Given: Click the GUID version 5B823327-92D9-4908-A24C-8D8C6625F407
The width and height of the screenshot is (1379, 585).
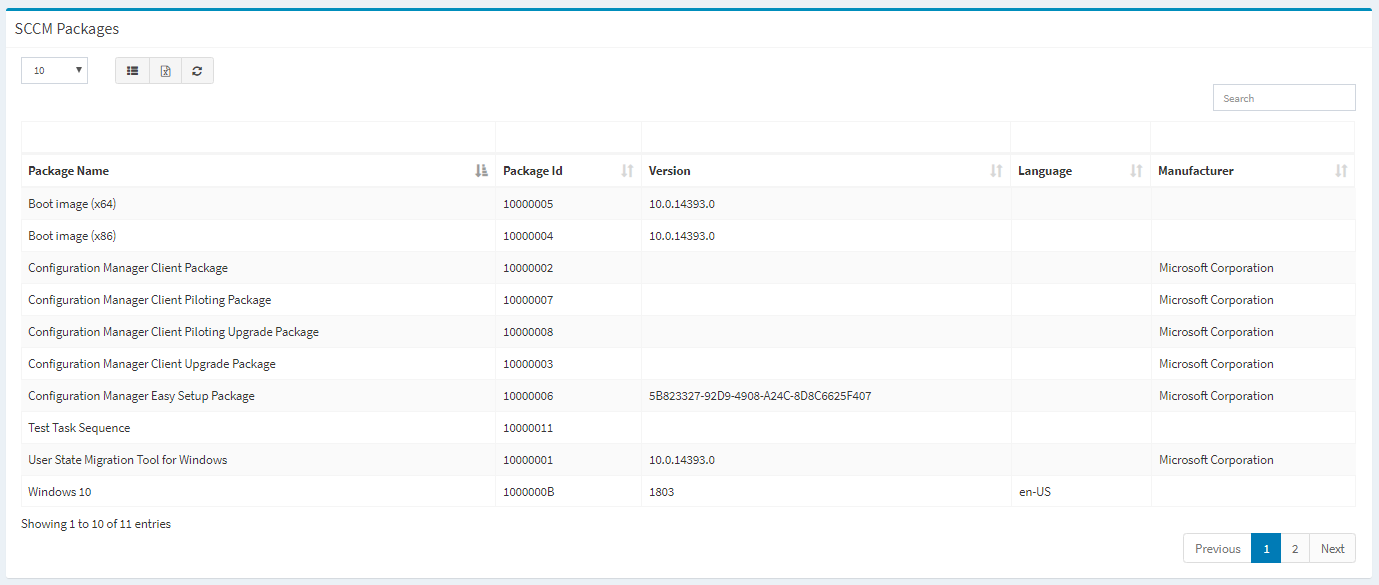Looking at the screenshot, I should tap(760, 396).
